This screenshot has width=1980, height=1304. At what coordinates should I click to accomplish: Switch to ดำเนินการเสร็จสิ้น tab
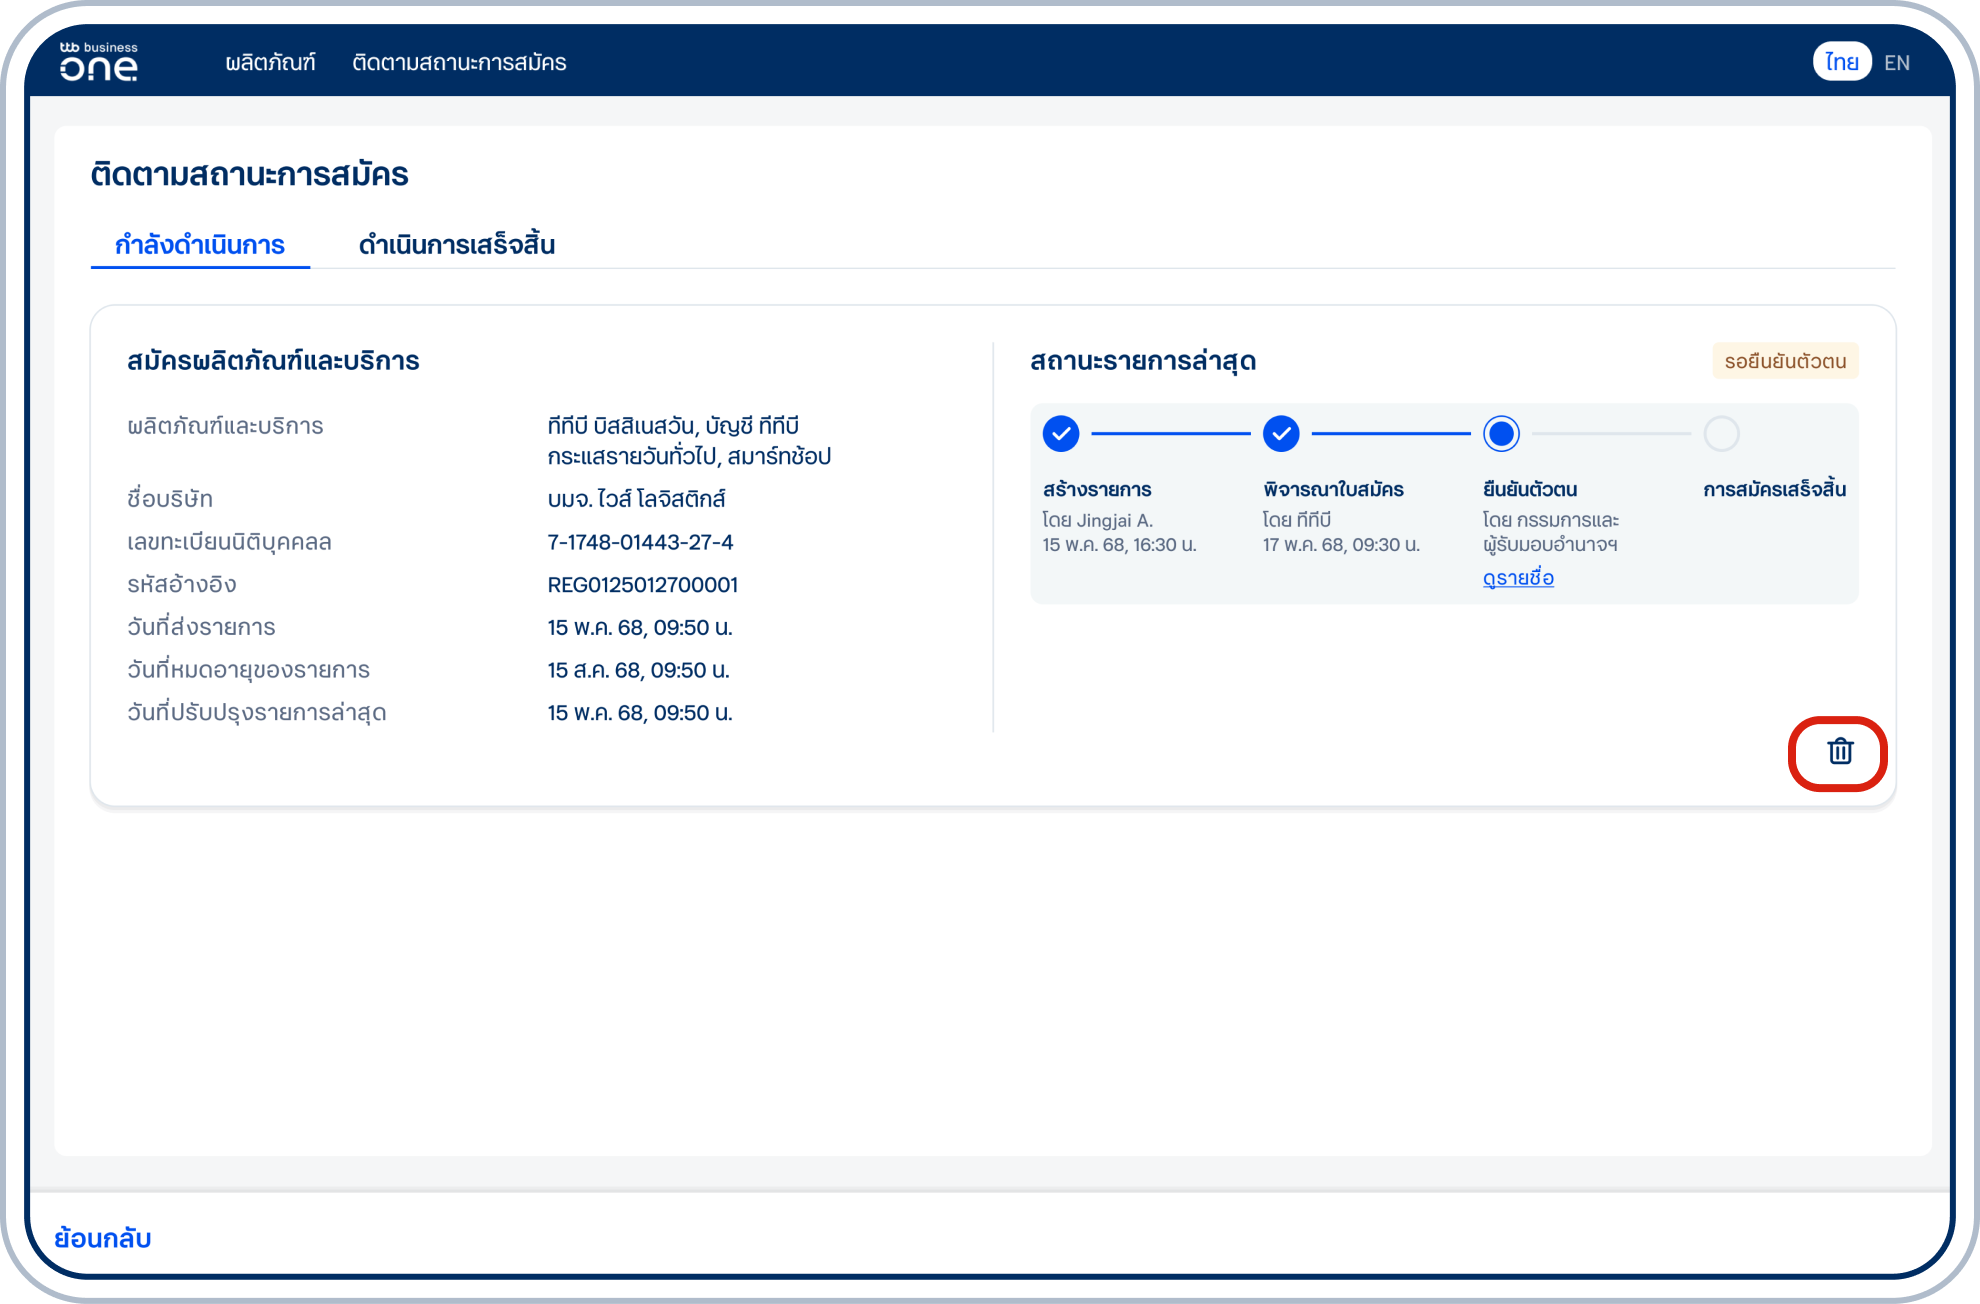[457, 245]
